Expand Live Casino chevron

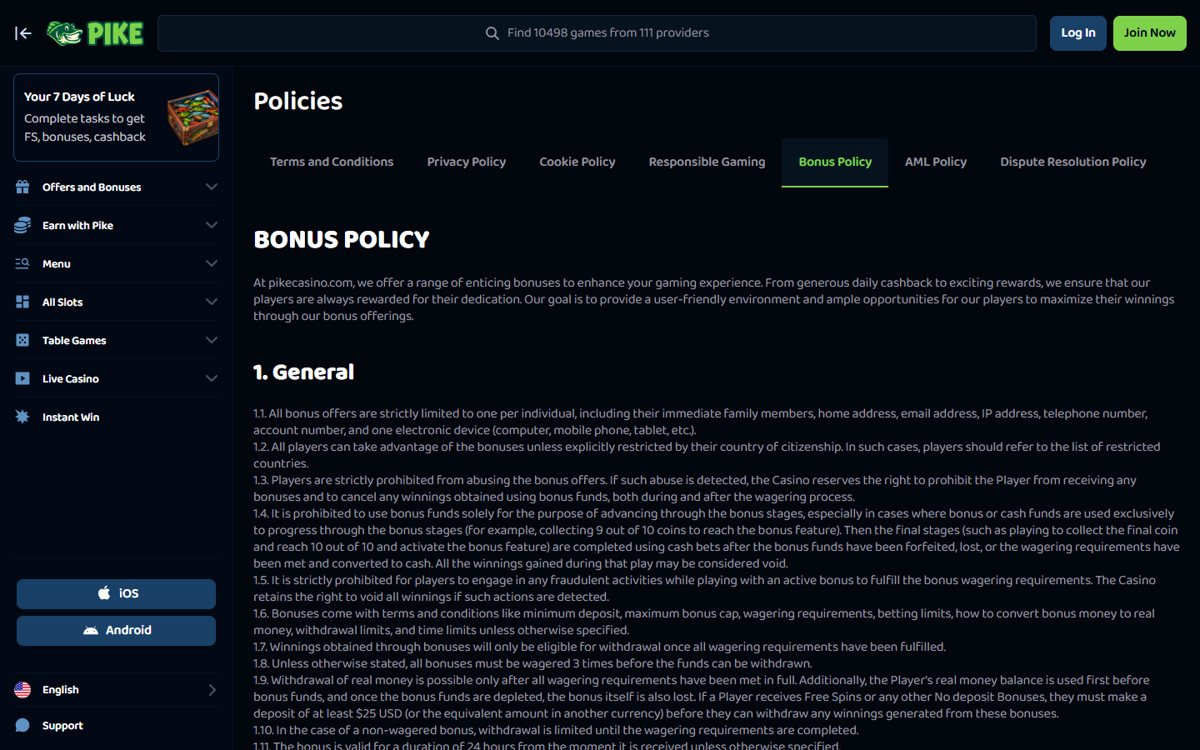pyautogui.click(x=211, y=379)
